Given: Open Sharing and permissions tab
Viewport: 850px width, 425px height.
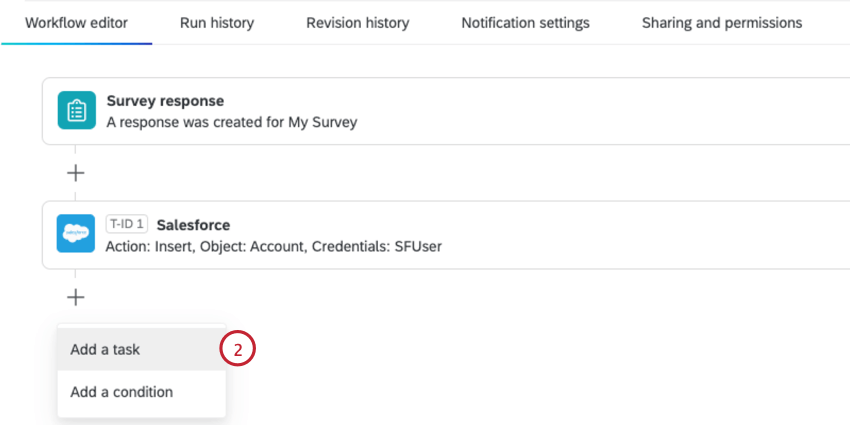Looking at the screenshot, I should (721, 22).
